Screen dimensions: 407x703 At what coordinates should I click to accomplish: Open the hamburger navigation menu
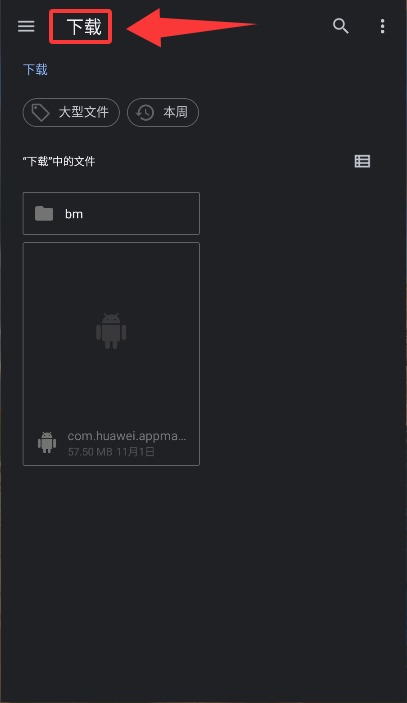[x=26, y=26]
